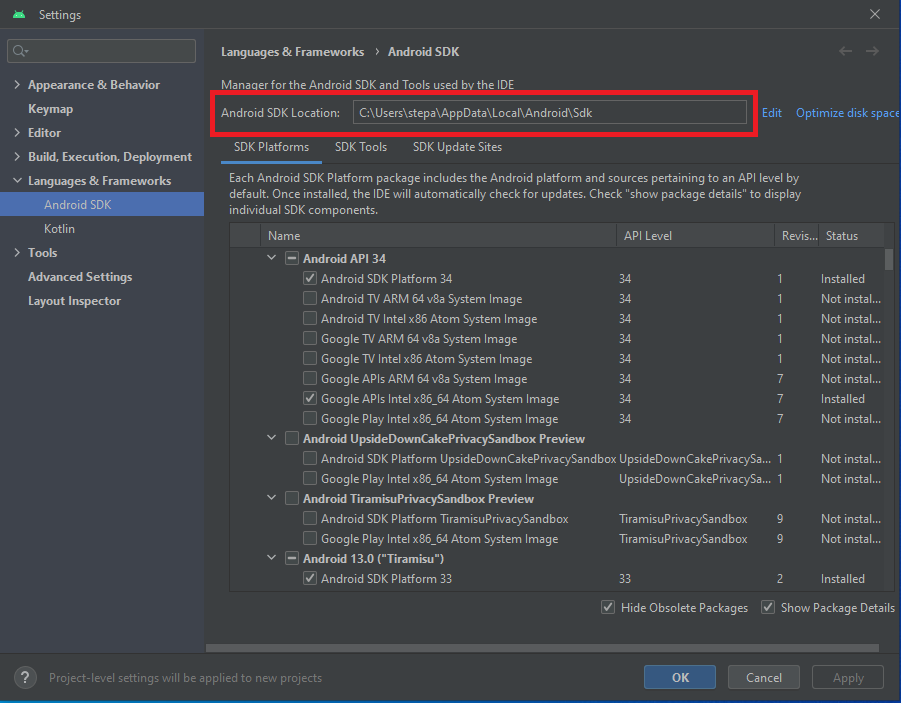
Task: Enable Google Play Intel x86_64 Atom System Image for API 34
Action: coord(310,419)
